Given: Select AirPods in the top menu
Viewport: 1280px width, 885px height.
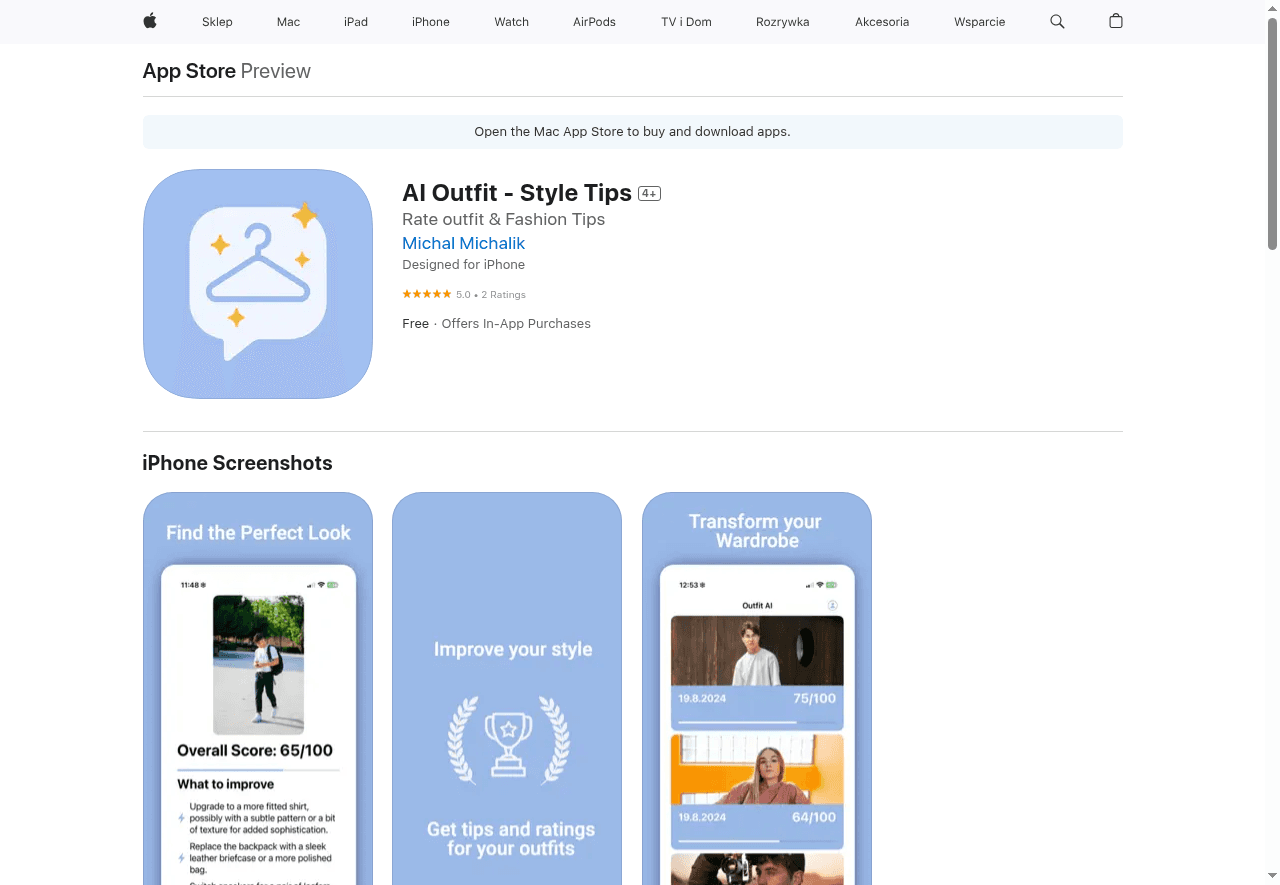Looking at the screenshot, I should point(594,22).
